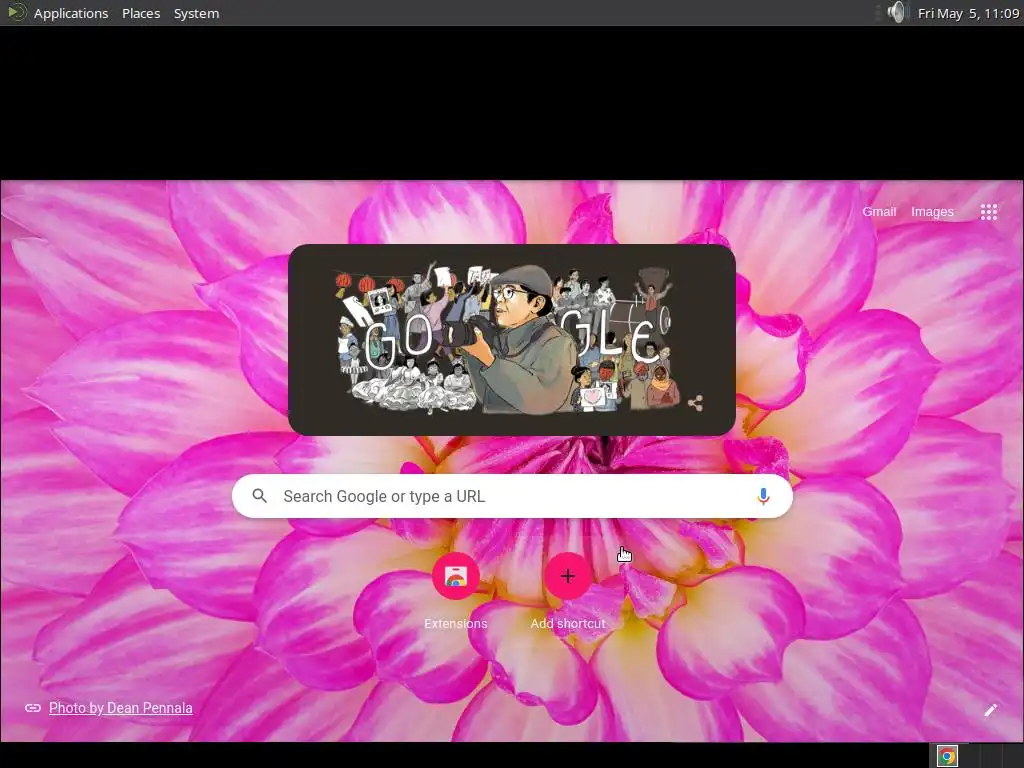Open the Photo by Dean Pennala link
The image size is (1024, 768).
121,708
